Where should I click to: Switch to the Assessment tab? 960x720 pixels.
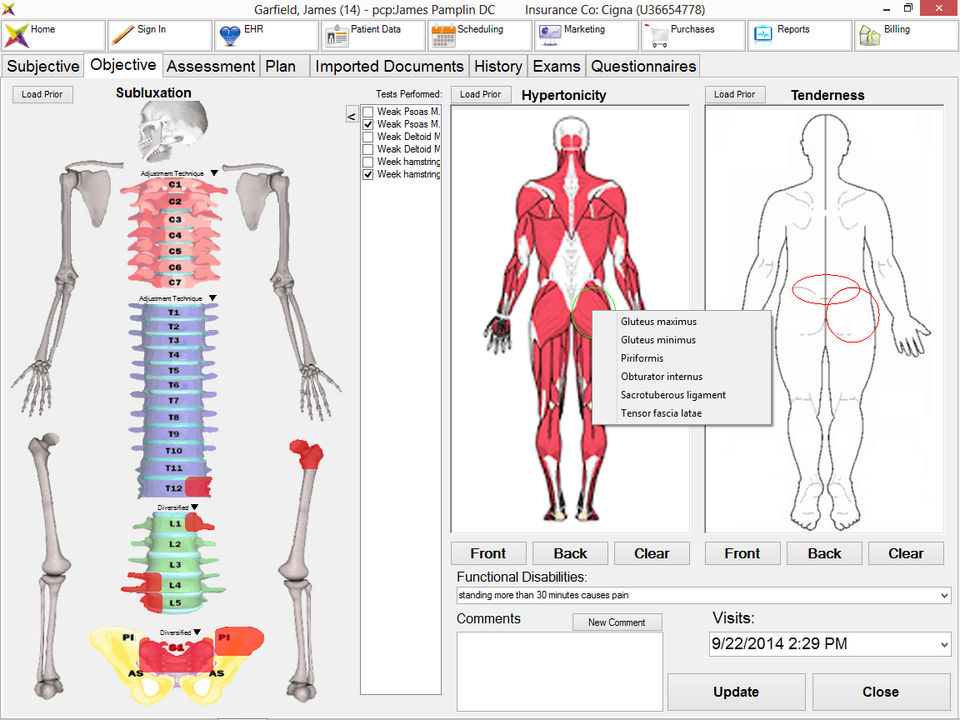point(211,66)
